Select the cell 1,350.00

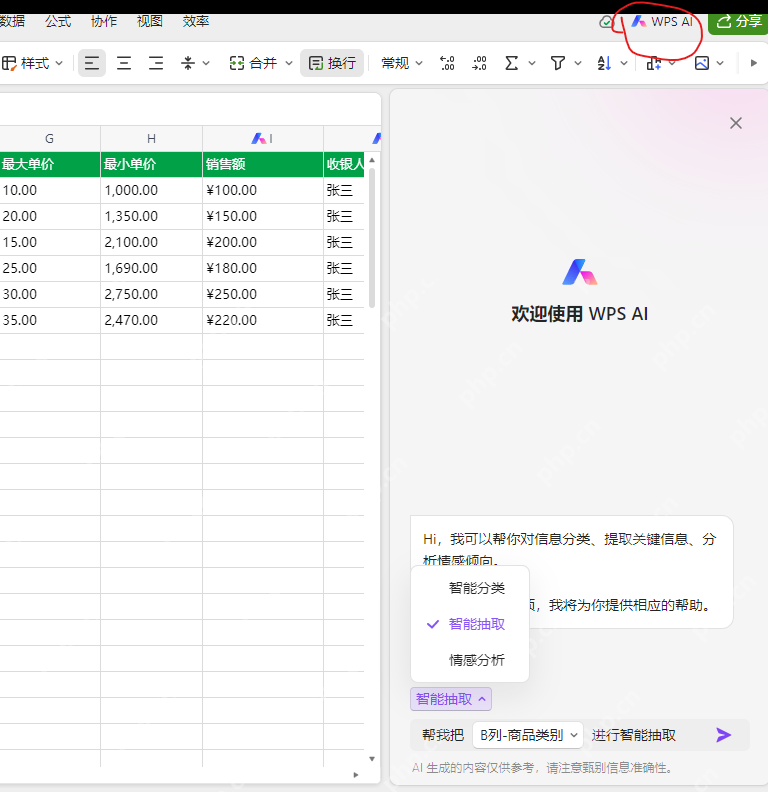[x=151, y=216]
